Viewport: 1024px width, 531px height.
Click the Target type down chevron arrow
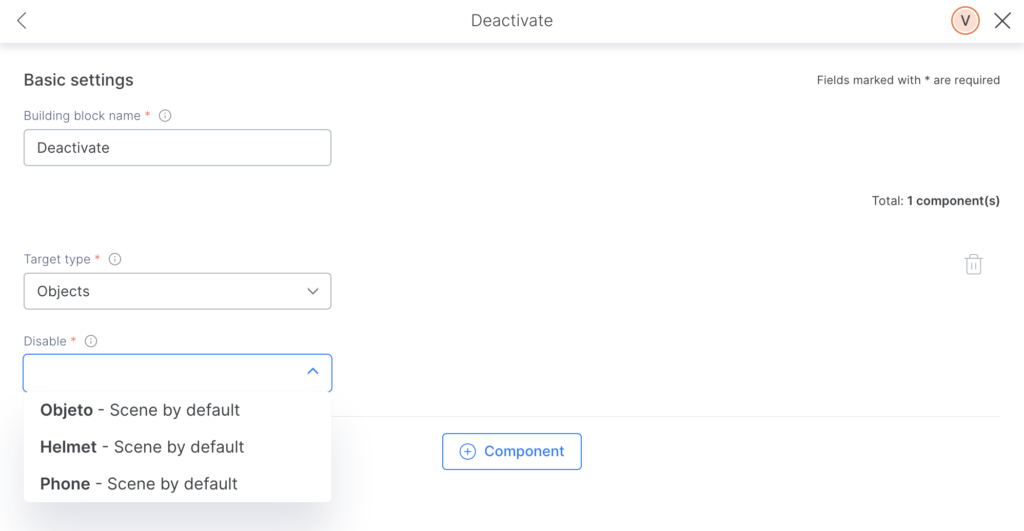(x=313, y=291)
